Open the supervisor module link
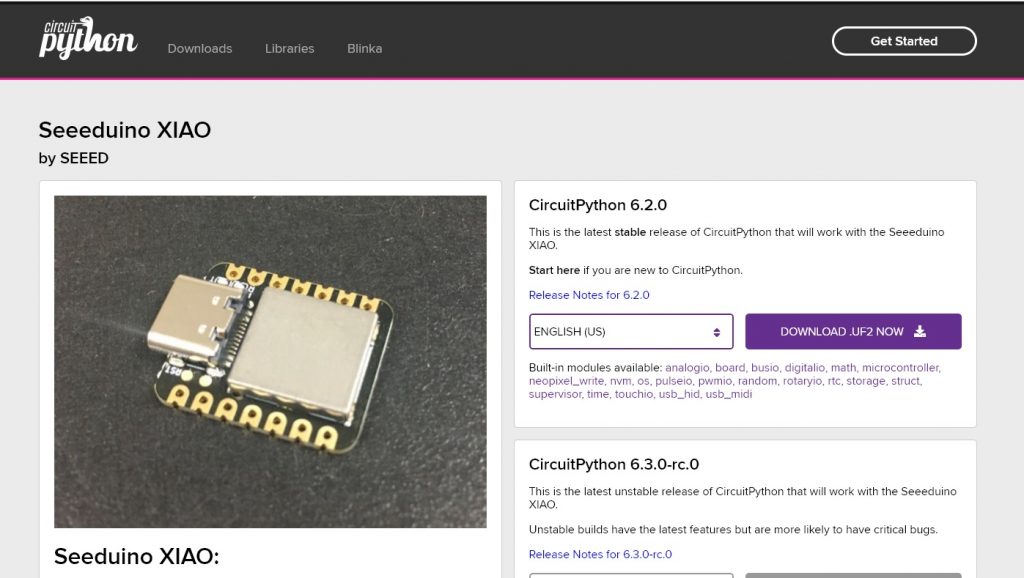1024x578 pixels. click(554, 394)
